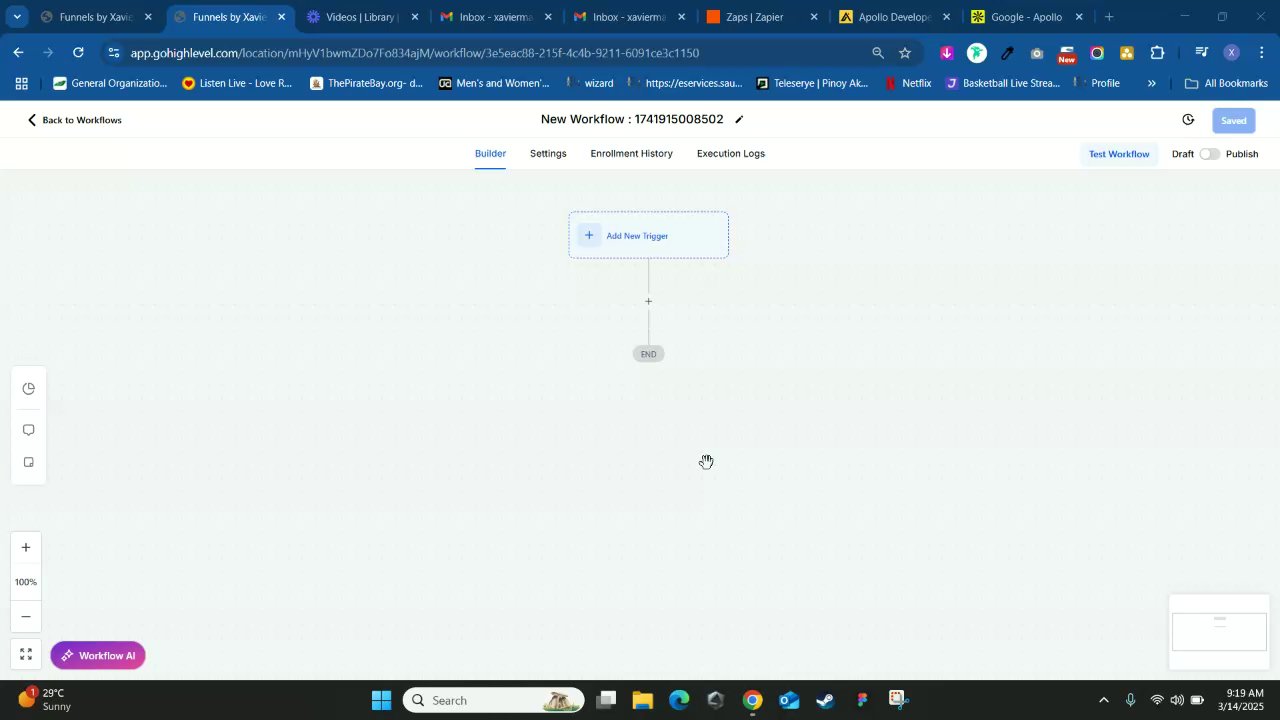Open the workflow version history clock icon
The image size is (1280, 720).
pyautogui.click(x=1188, y=120)
